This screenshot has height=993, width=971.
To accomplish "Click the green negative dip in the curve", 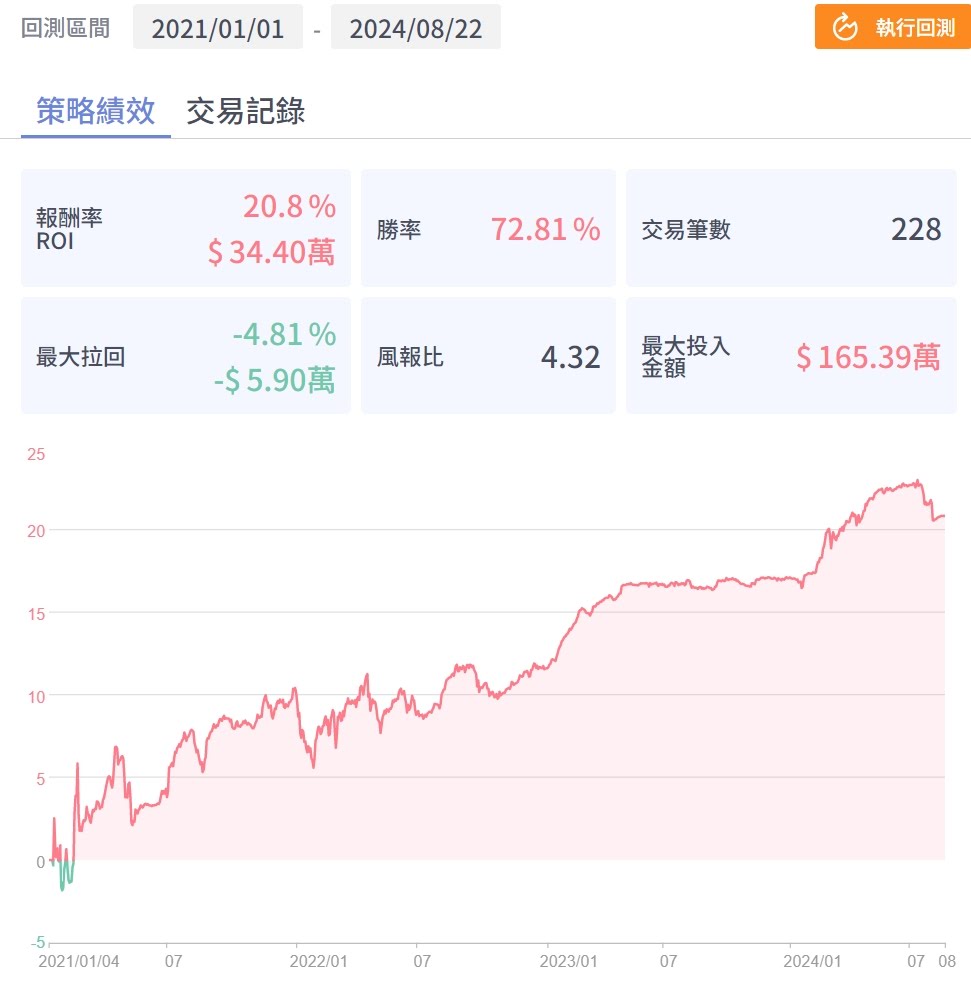I will tap(65, 878).
